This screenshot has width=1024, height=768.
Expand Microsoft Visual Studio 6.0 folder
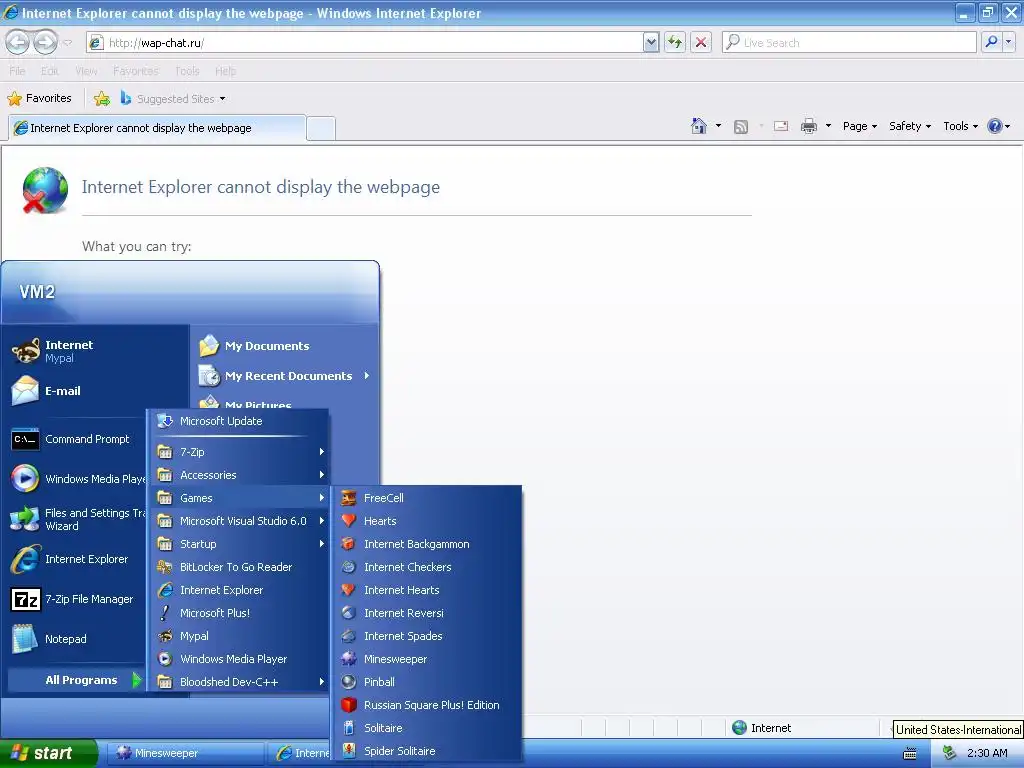pyautogui.click(x=239, y=521)
